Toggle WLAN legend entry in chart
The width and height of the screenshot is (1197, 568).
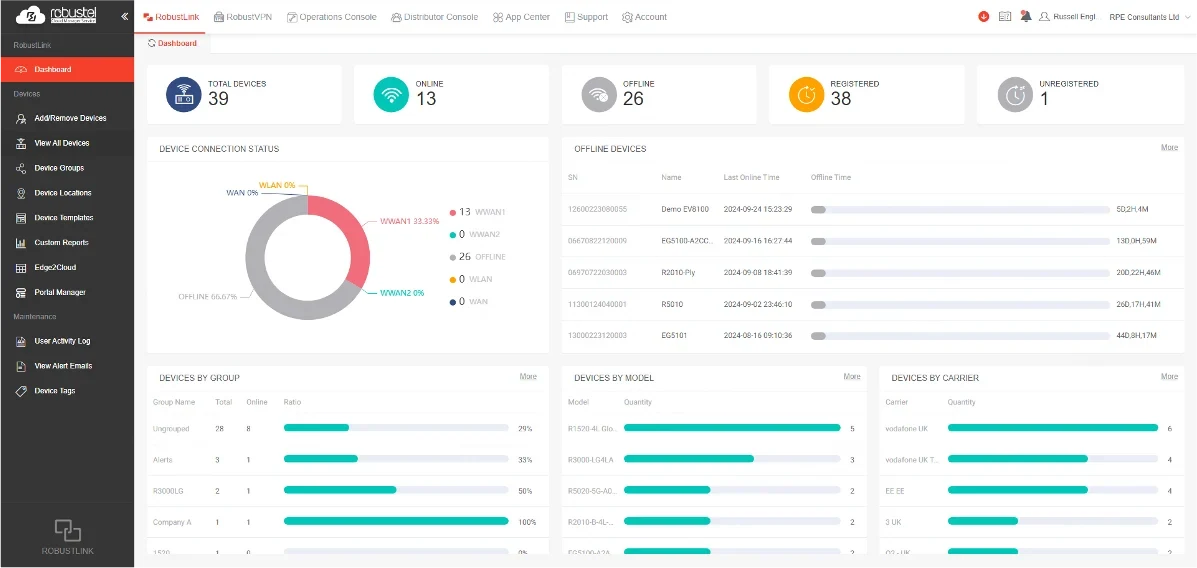point(471,279)
